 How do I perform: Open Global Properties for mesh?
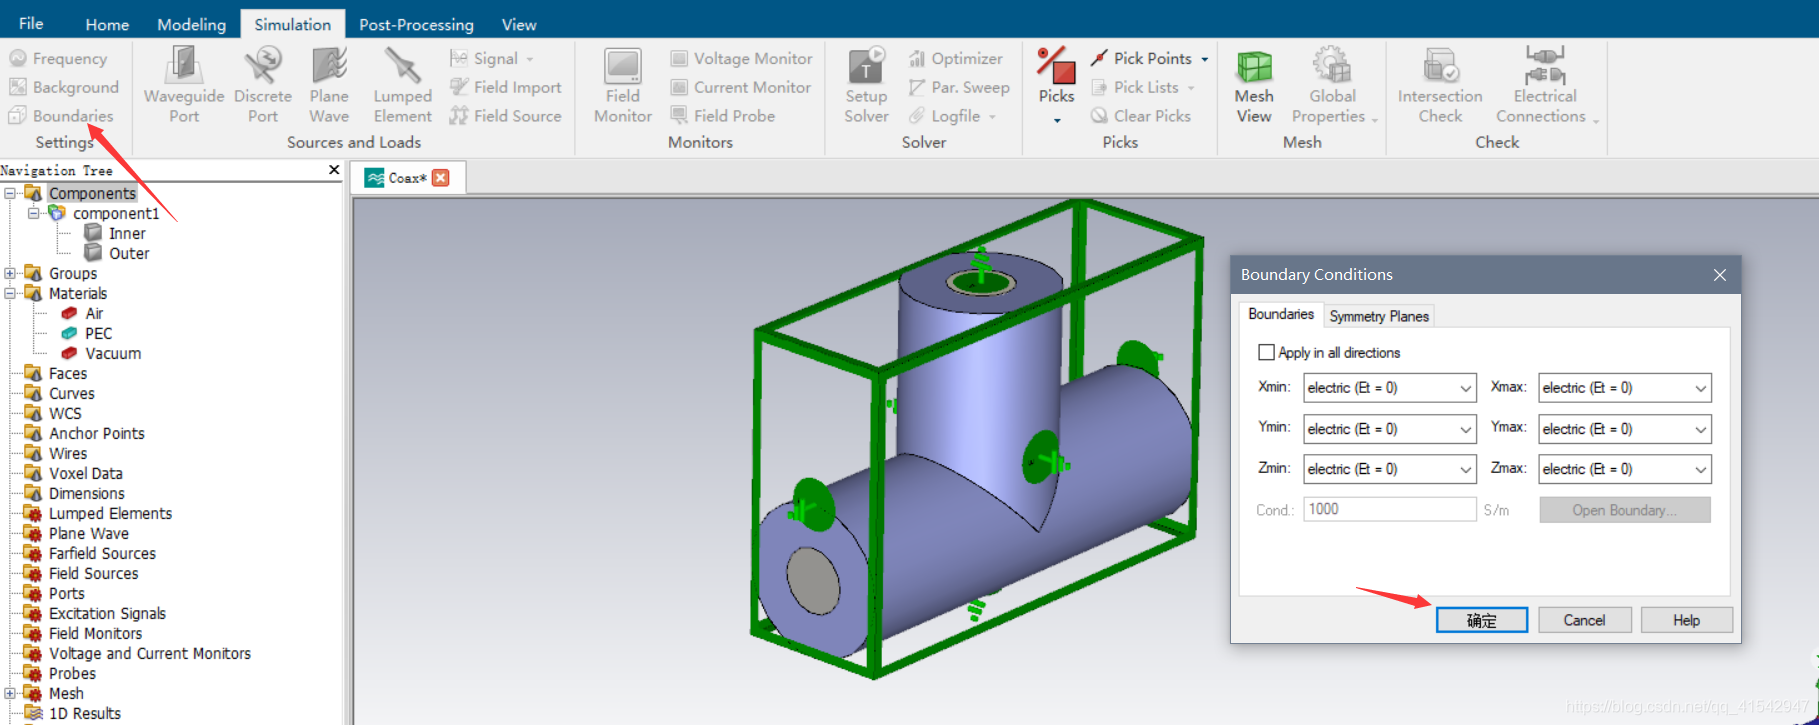click(x=1333, y=86)
